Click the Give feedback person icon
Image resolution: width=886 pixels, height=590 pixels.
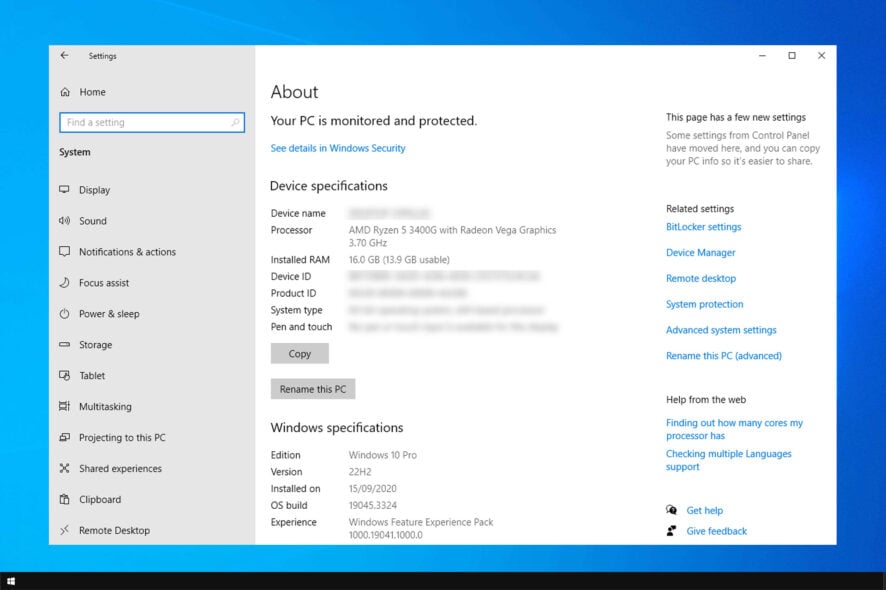pyautogui.click(x=671, y=531)
